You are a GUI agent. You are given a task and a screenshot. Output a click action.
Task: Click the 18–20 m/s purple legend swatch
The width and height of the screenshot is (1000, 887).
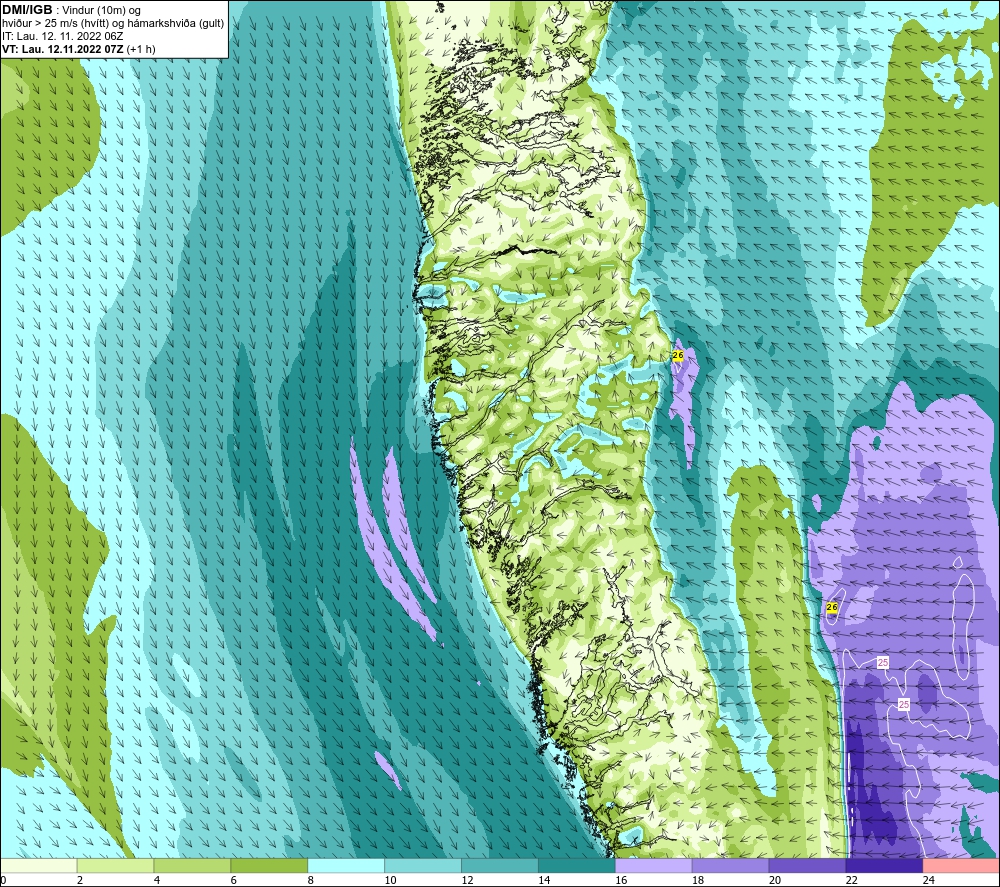coord(730,865)
